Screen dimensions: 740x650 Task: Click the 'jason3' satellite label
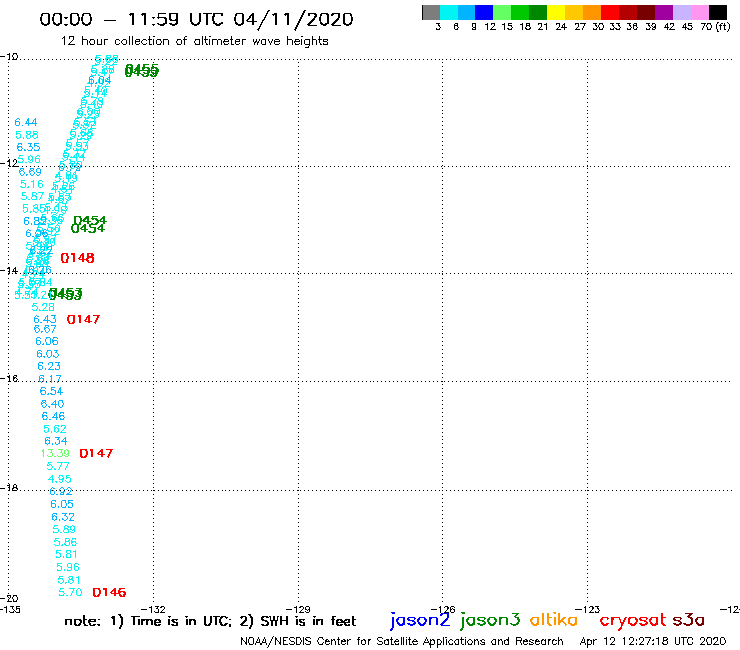point(490,620)
